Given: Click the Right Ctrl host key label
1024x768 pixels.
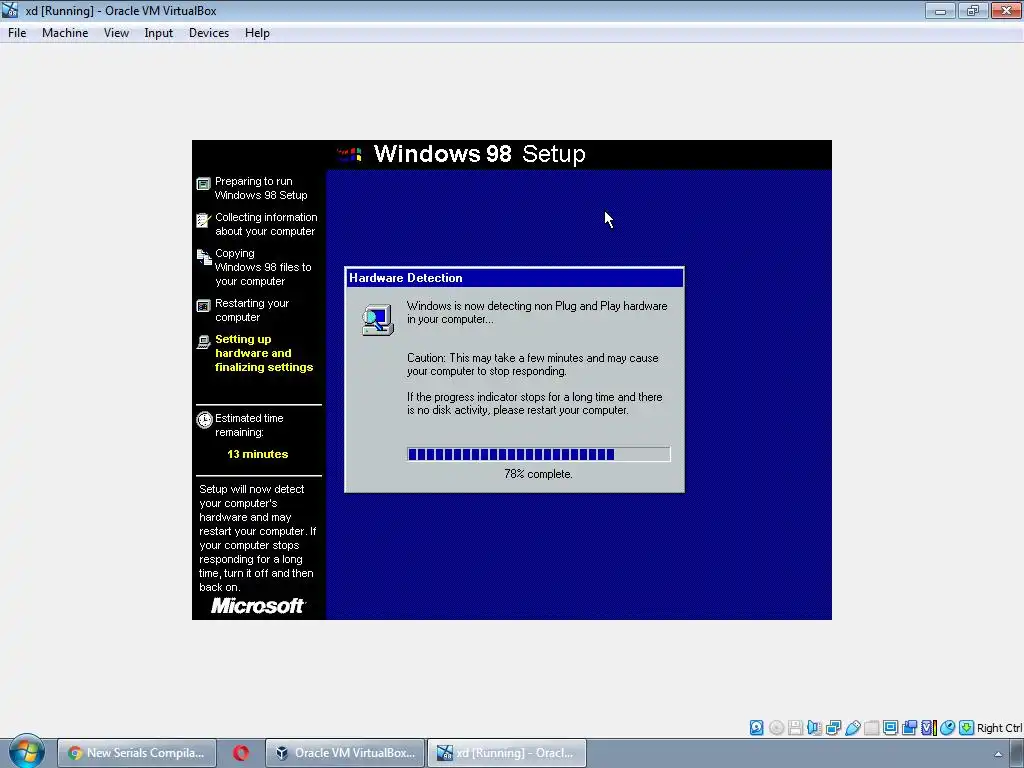Looking at the screenshot, I should [999, 728].
